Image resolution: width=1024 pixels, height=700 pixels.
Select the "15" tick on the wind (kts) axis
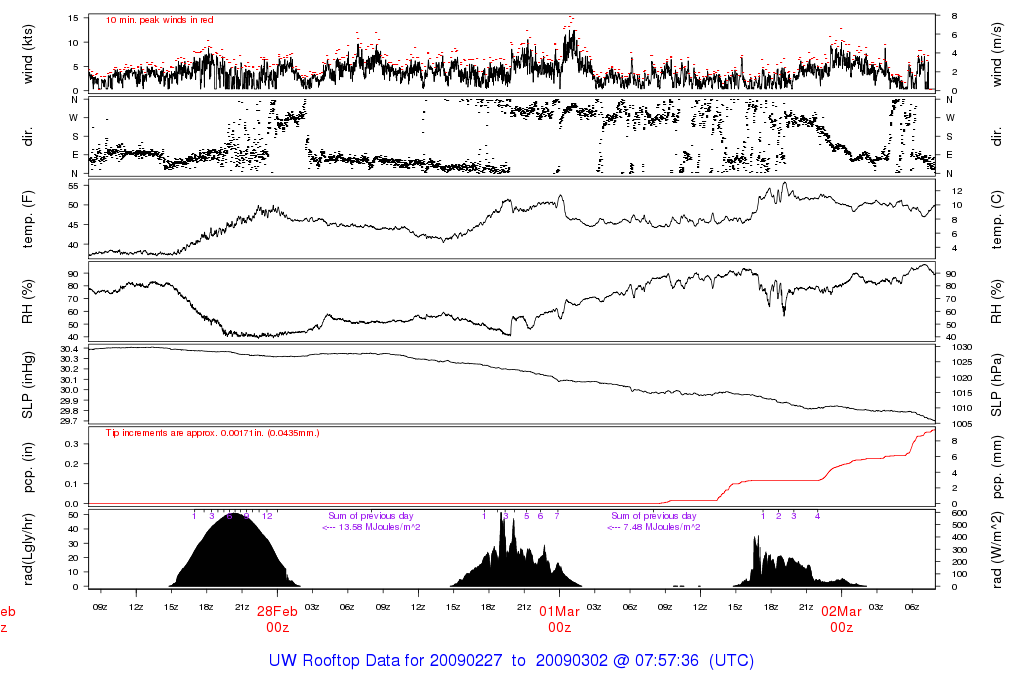coord(73,18)
